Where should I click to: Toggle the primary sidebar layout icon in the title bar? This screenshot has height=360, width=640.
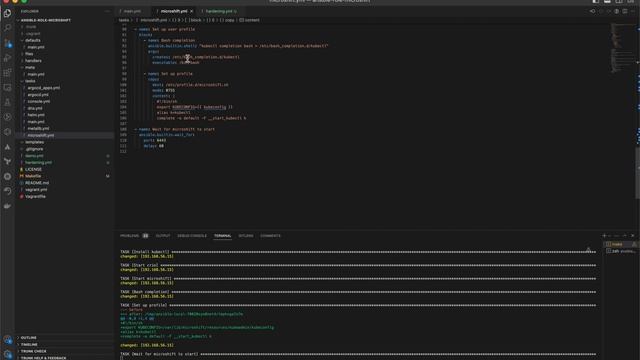pyautogui.click(x=596, y=2)
